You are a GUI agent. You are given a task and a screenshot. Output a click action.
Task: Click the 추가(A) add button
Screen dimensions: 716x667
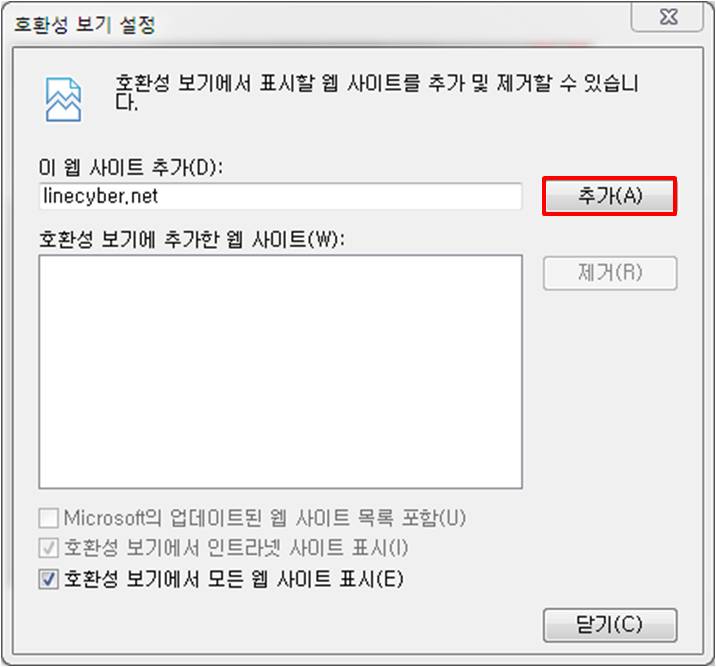click(x=610, y=196)
